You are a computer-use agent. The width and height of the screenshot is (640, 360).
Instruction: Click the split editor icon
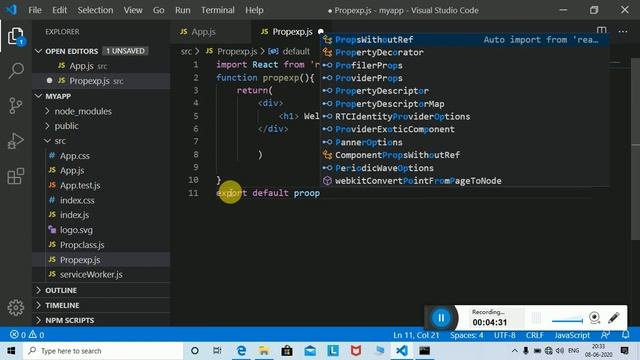[601, 31]
